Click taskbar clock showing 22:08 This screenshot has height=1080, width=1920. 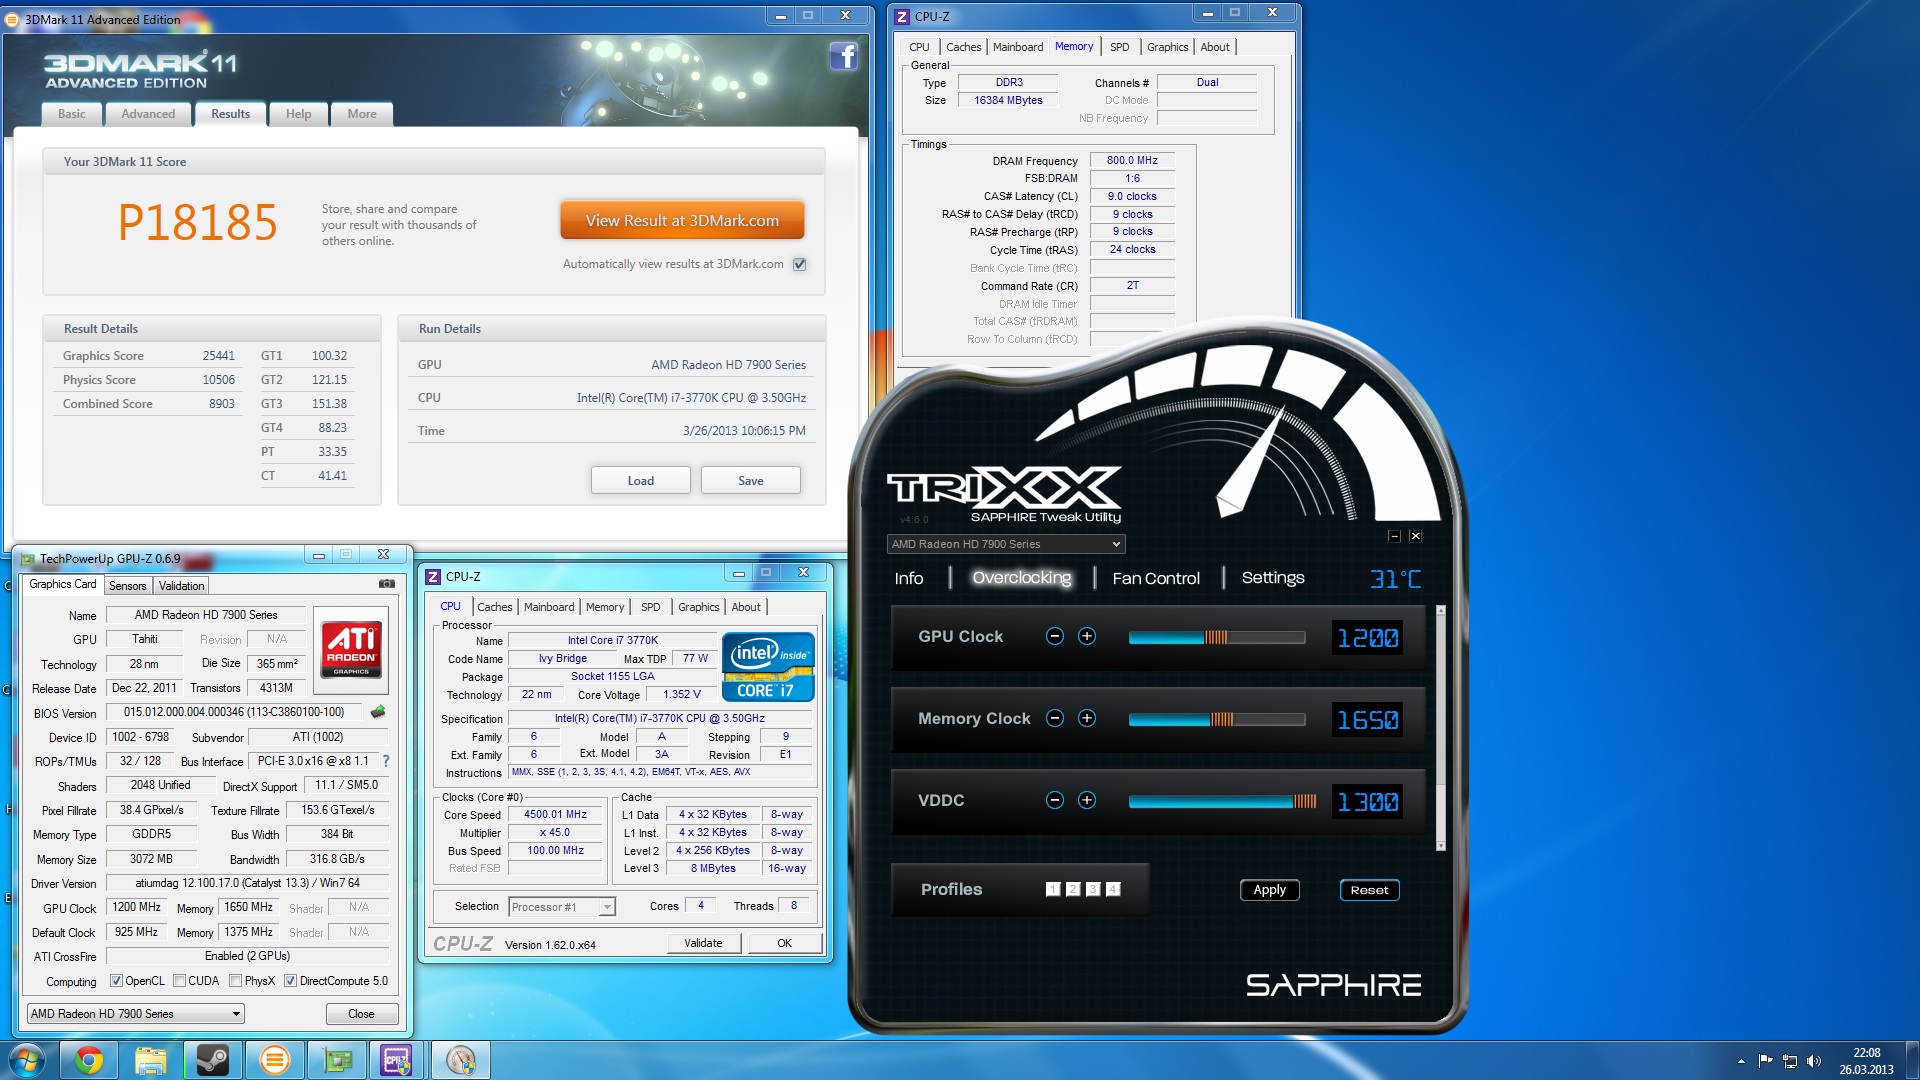(x=1866, y=1061)
